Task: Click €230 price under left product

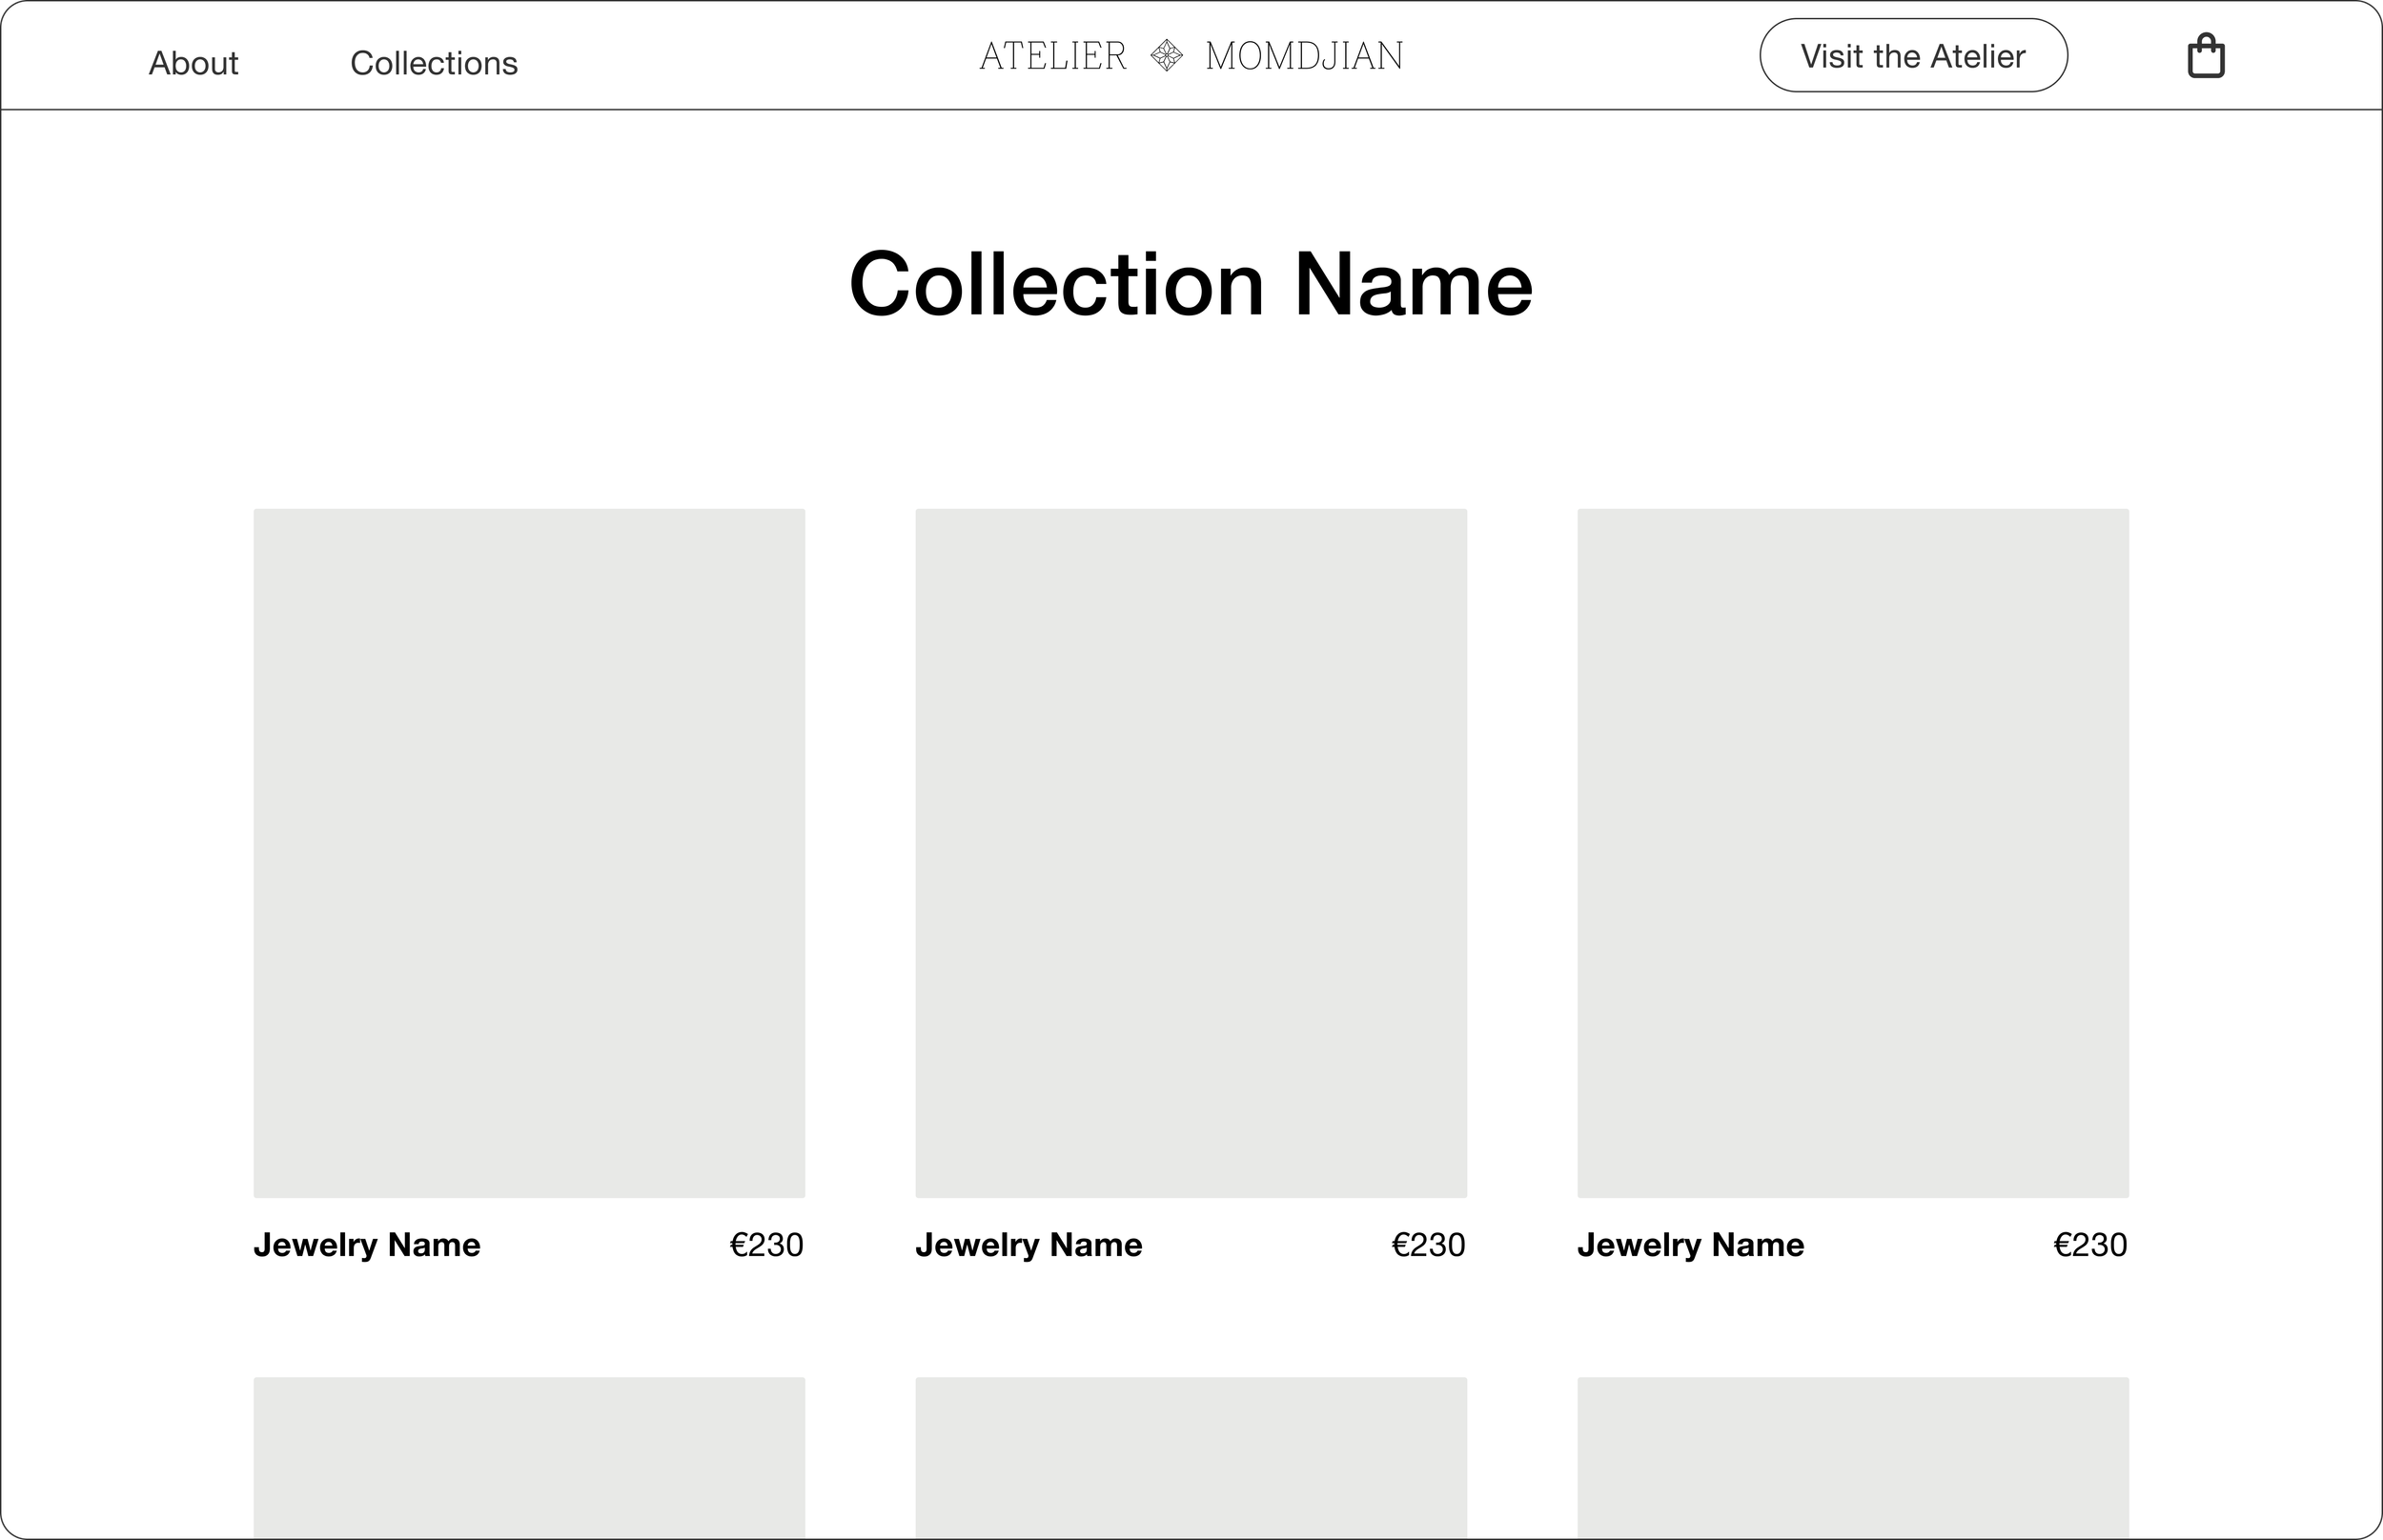Action: coord(767,1245)
